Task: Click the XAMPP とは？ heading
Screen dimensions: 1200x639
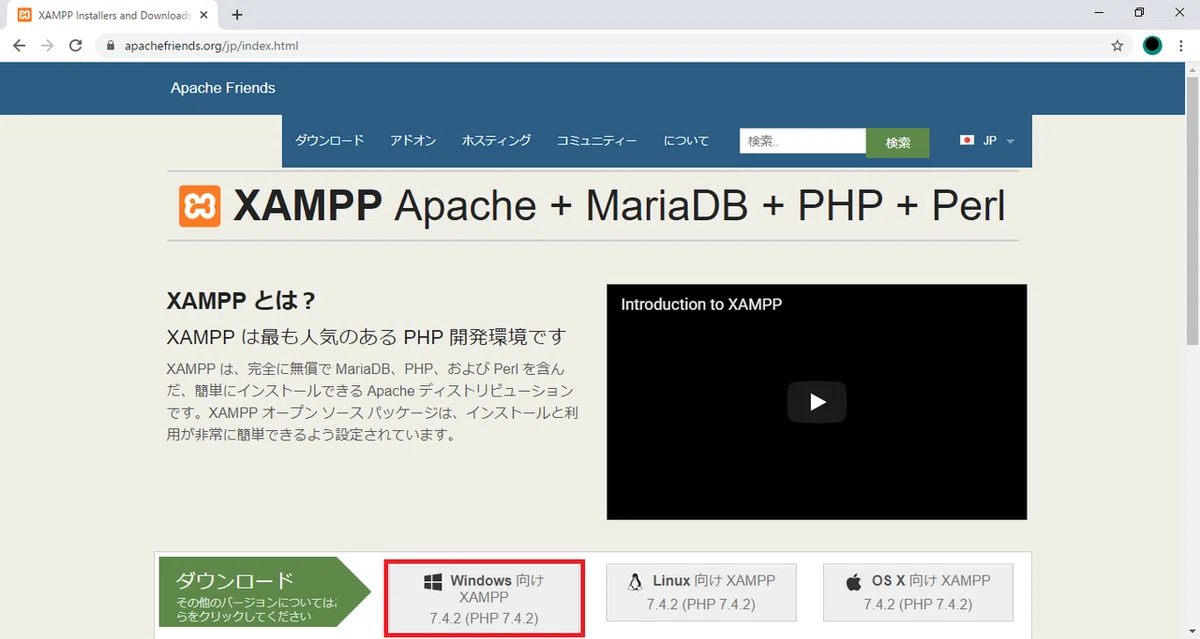Action: tap(241, 301)
